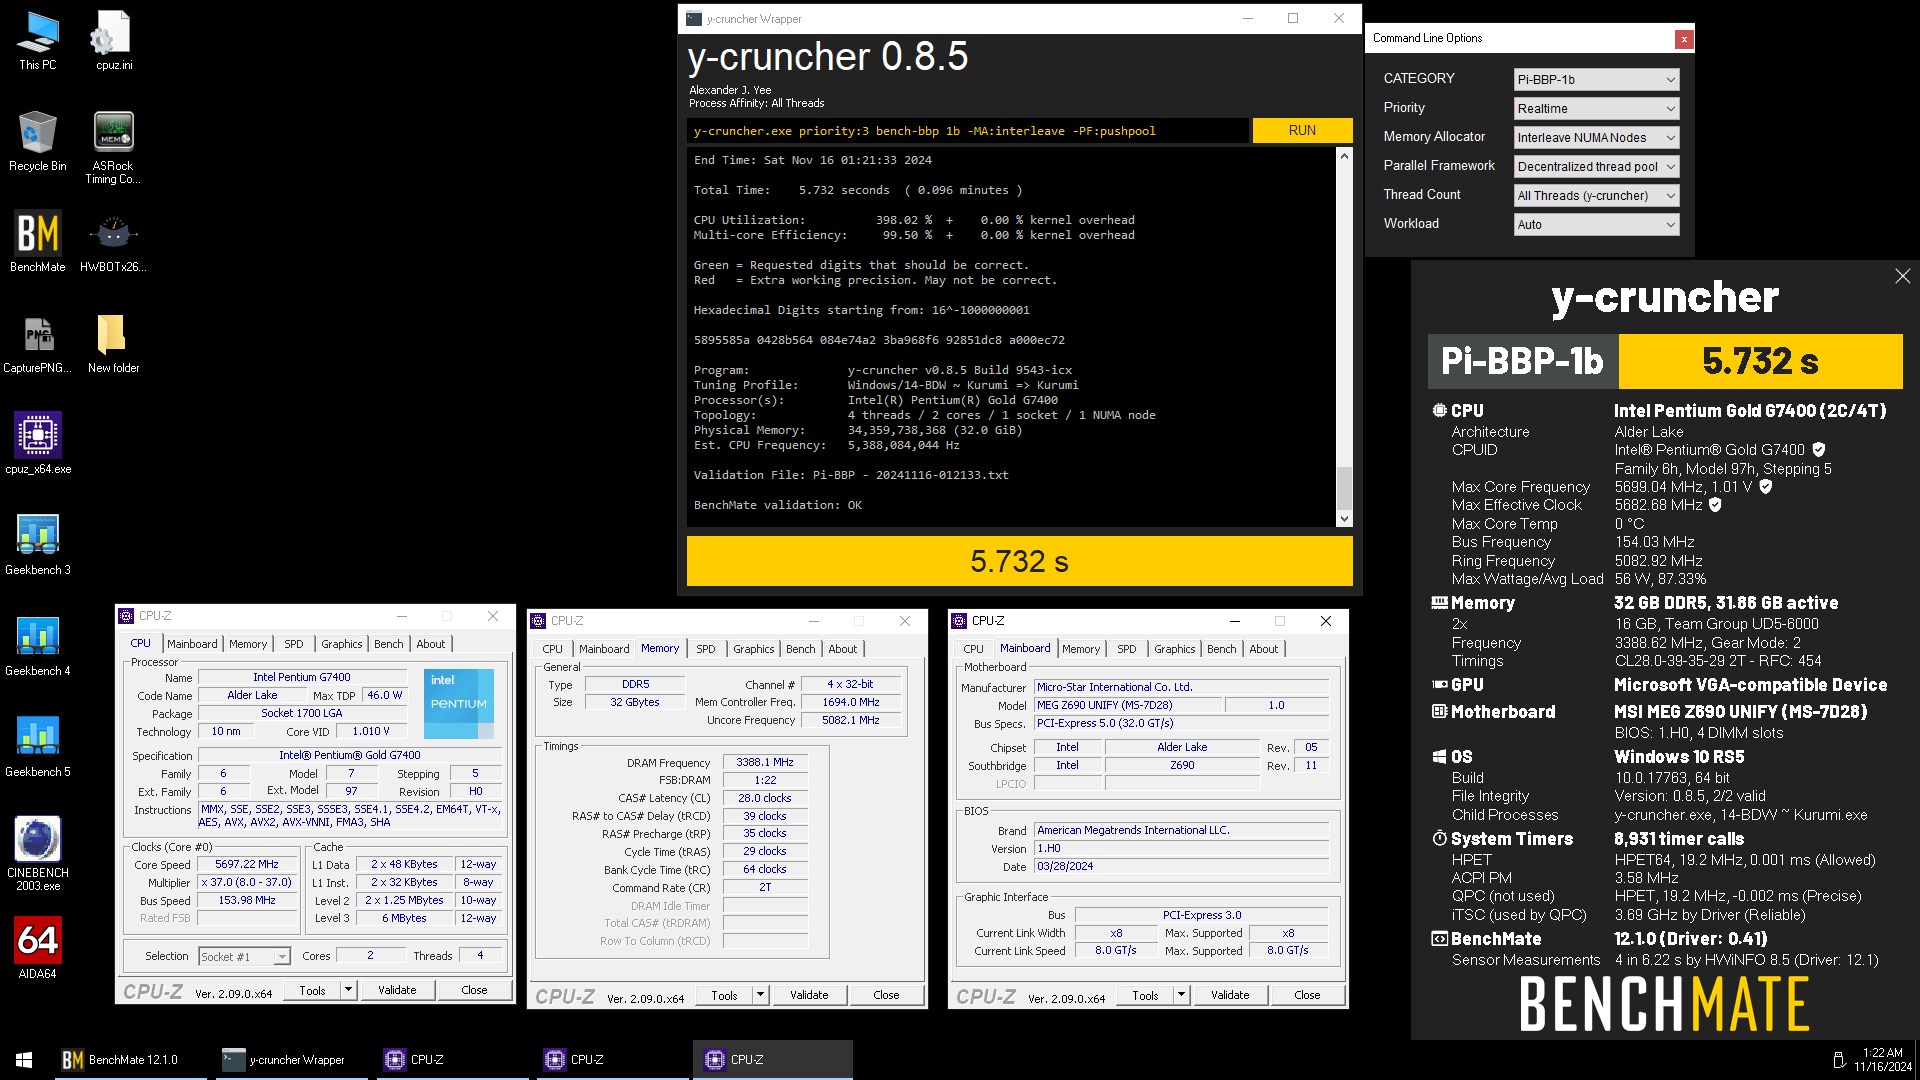Screen dimensions: 1920x1080
Task: Open CapturePNG desktop icon
Action: click(x=38, y=342)
